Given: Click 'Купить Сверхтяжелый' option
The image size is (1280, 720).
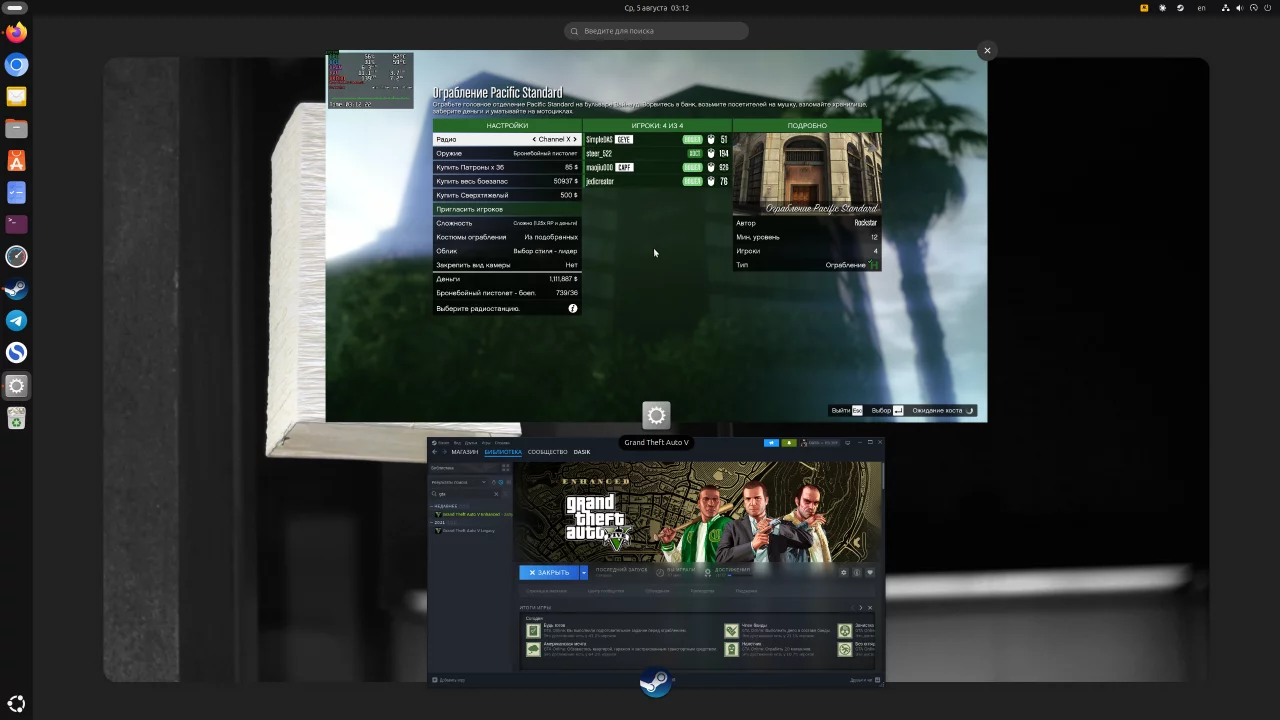Looking at the screenshot, I should 507,195.
